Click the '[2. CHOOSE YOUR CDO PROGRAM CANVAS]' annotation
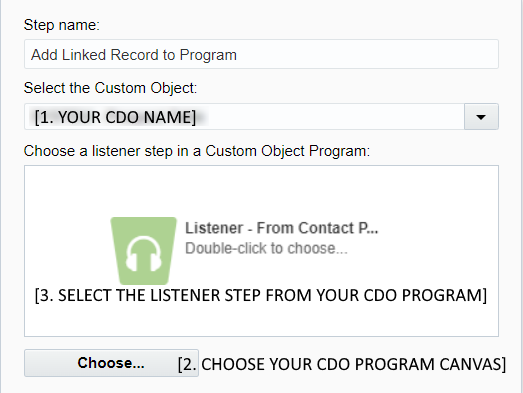This screenshot has height=393, width=523. click(x=342, y=364)
